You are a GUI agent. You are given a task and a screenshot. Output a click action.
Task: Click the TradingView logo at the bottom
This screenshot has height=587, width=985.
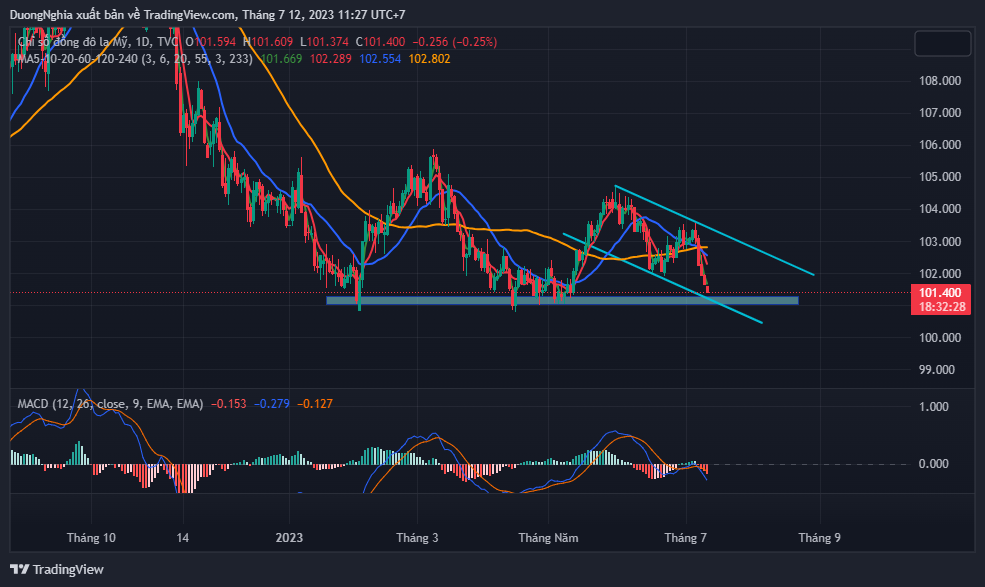57,569
